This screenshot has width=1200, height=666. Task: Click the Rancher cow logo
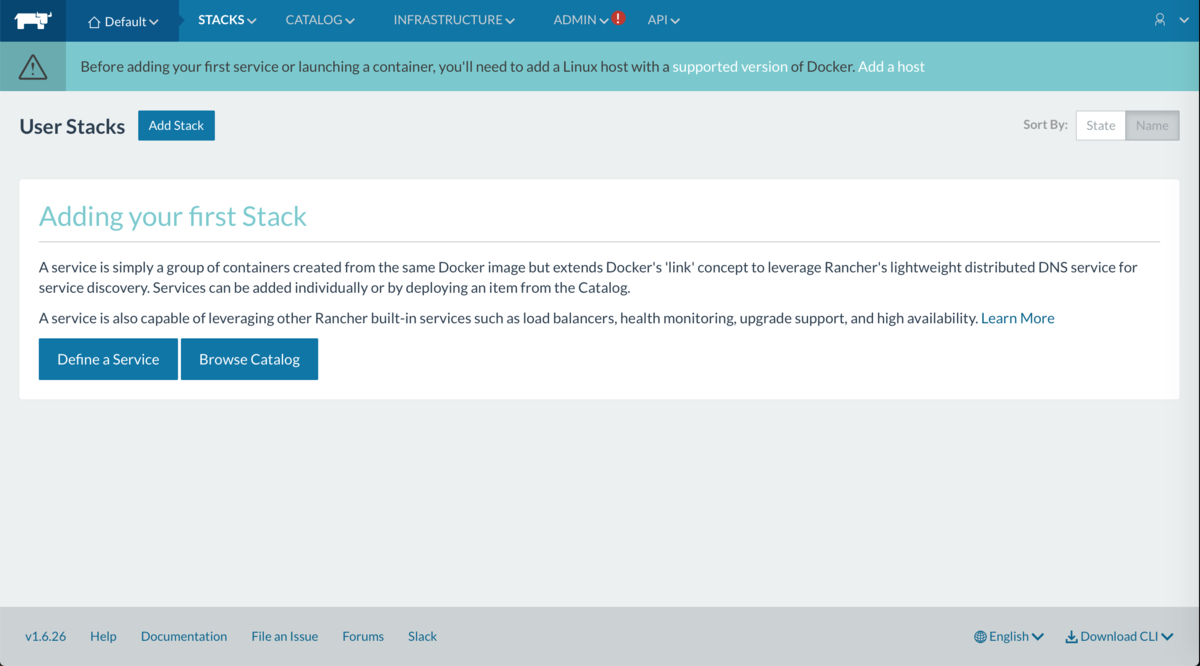point(33,20)
